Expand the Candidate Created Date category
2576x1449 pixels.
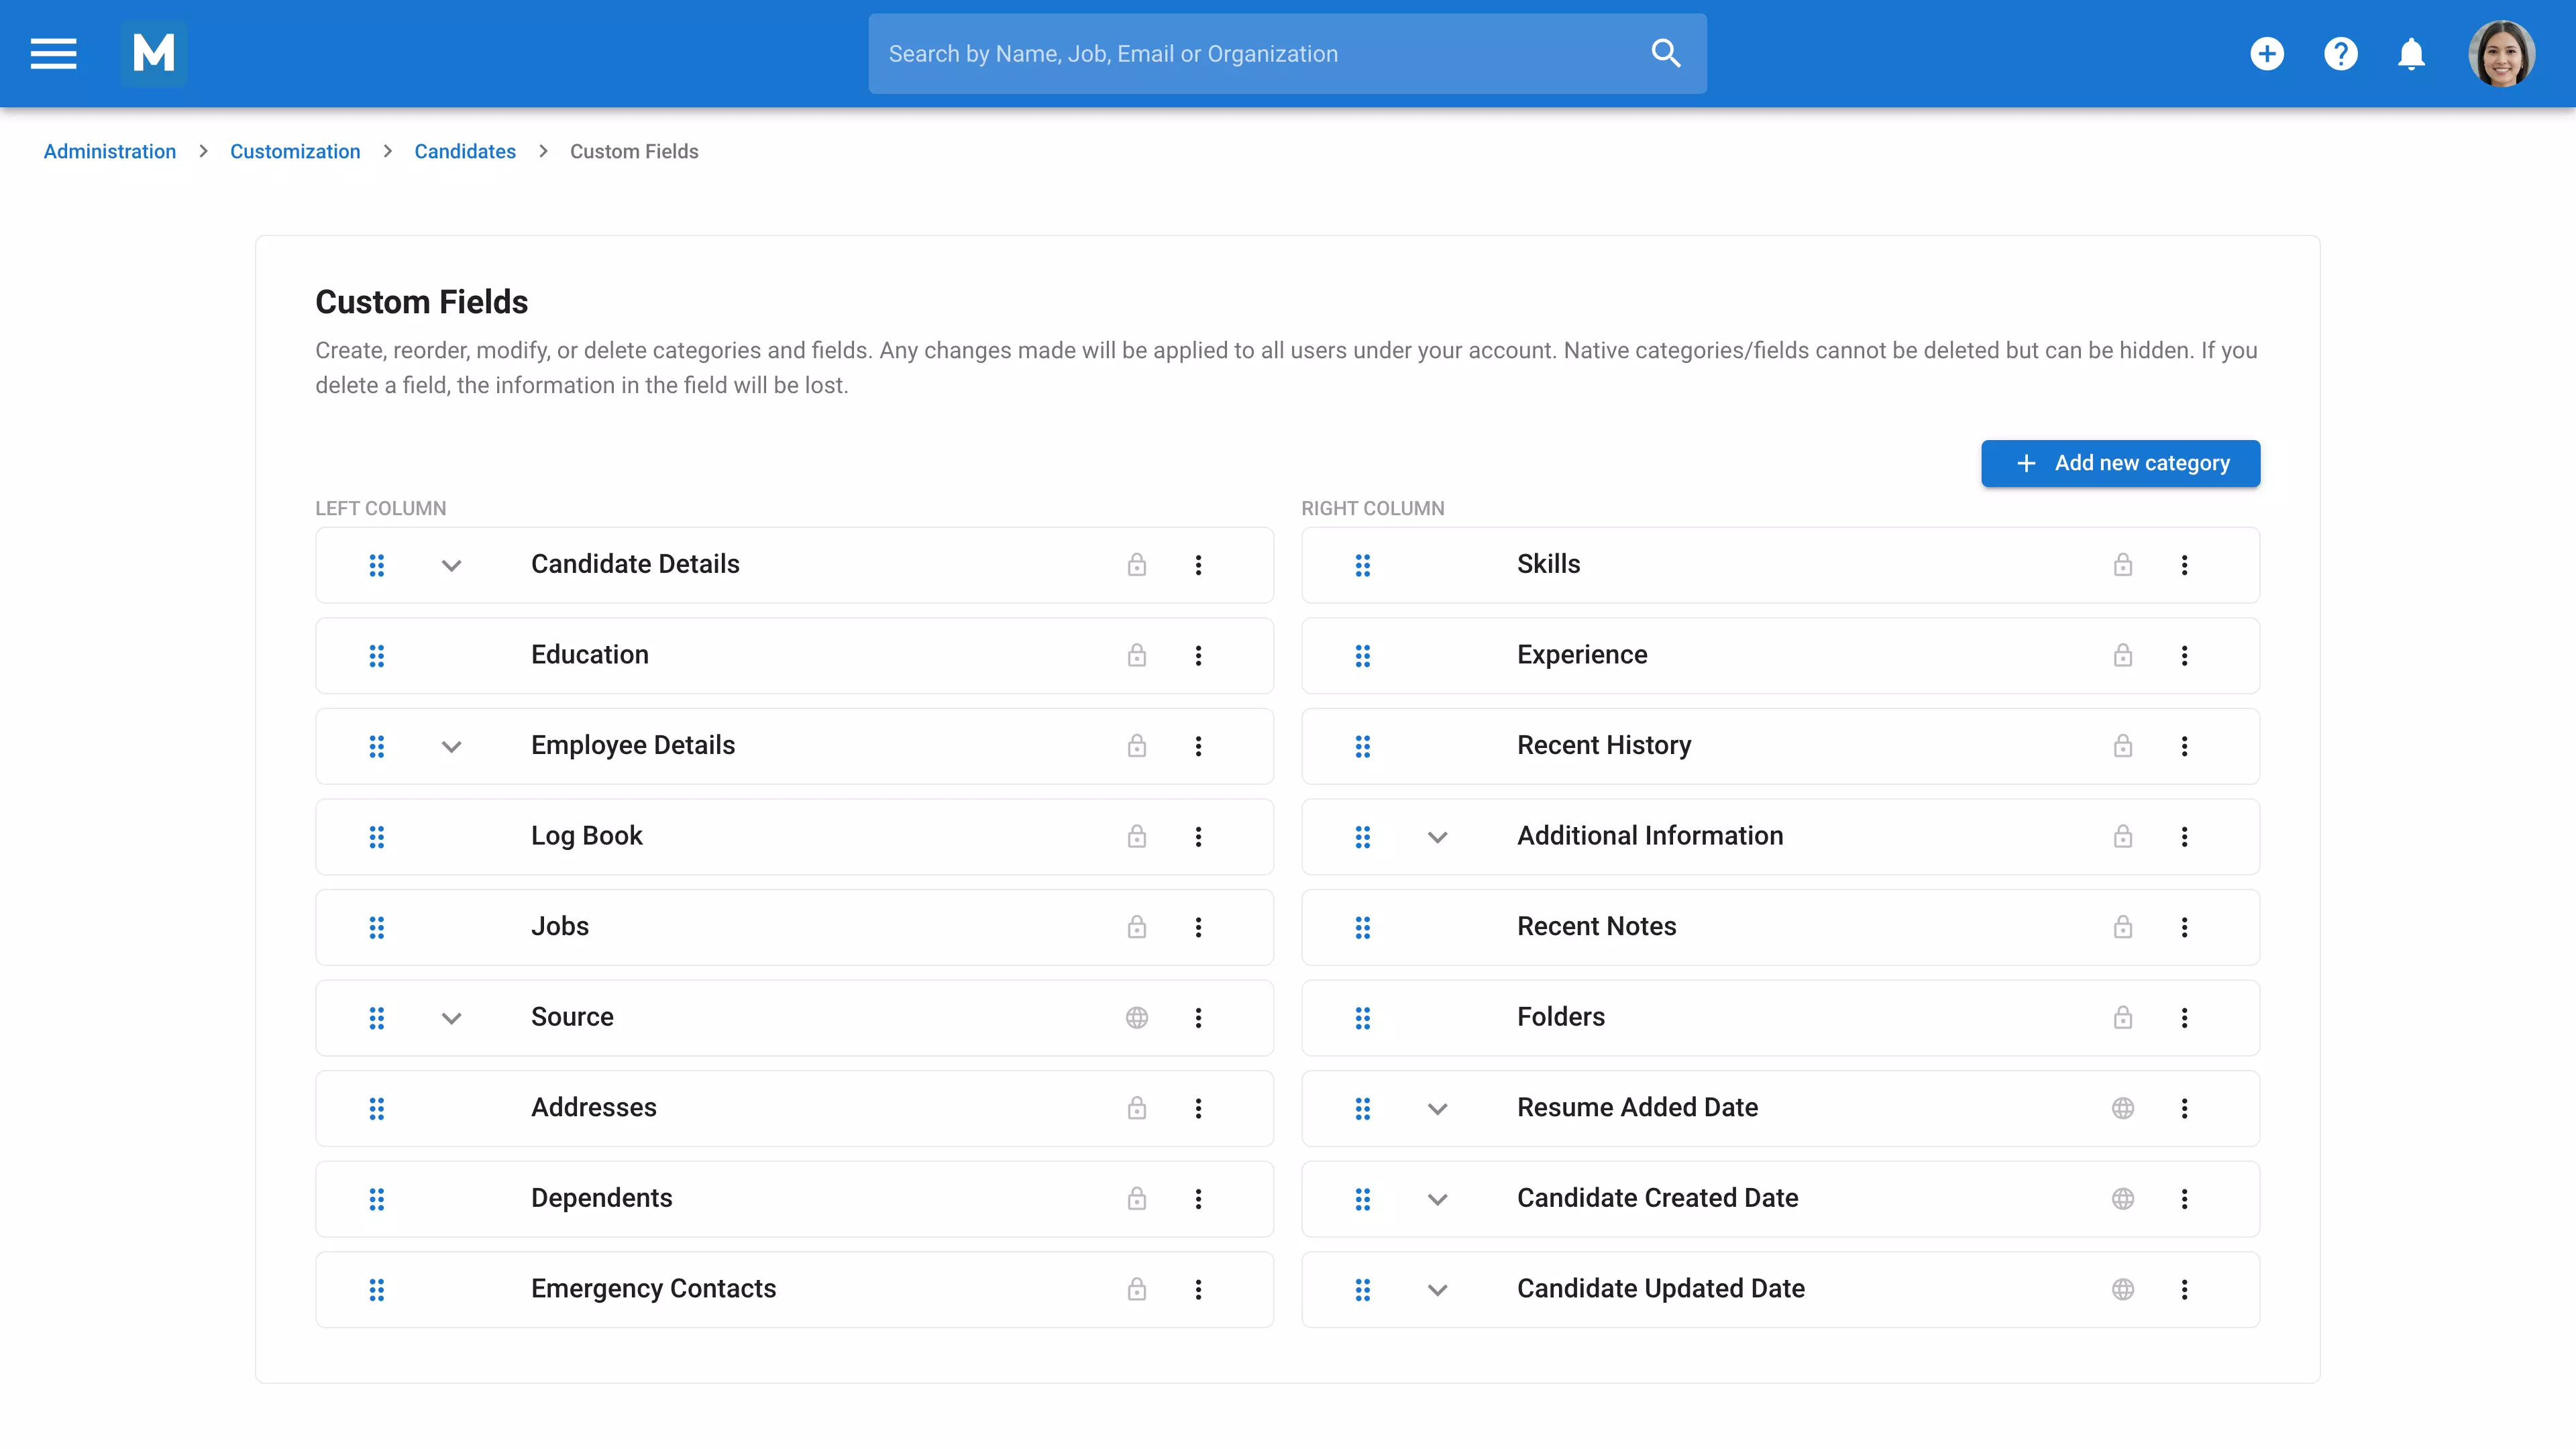[1437, 1199]
